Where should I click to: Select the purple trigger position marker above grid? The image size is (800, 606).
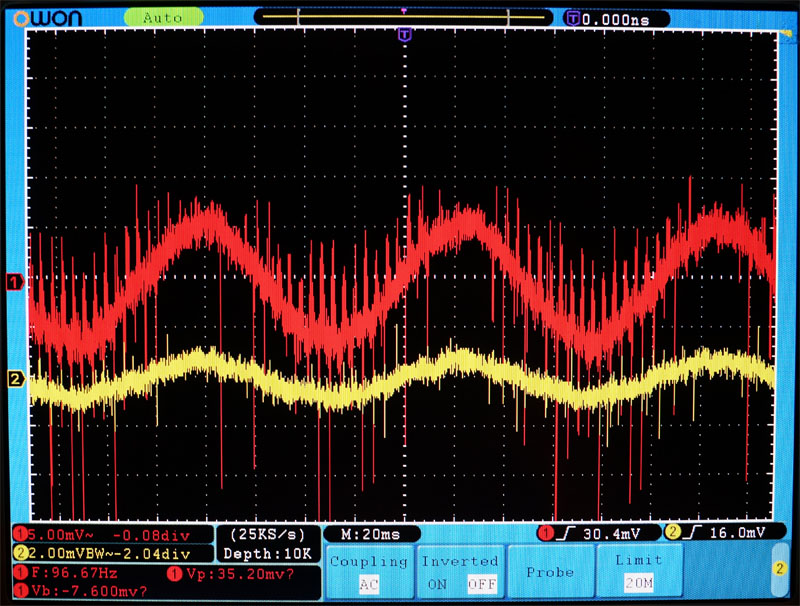tap(404, 35)
